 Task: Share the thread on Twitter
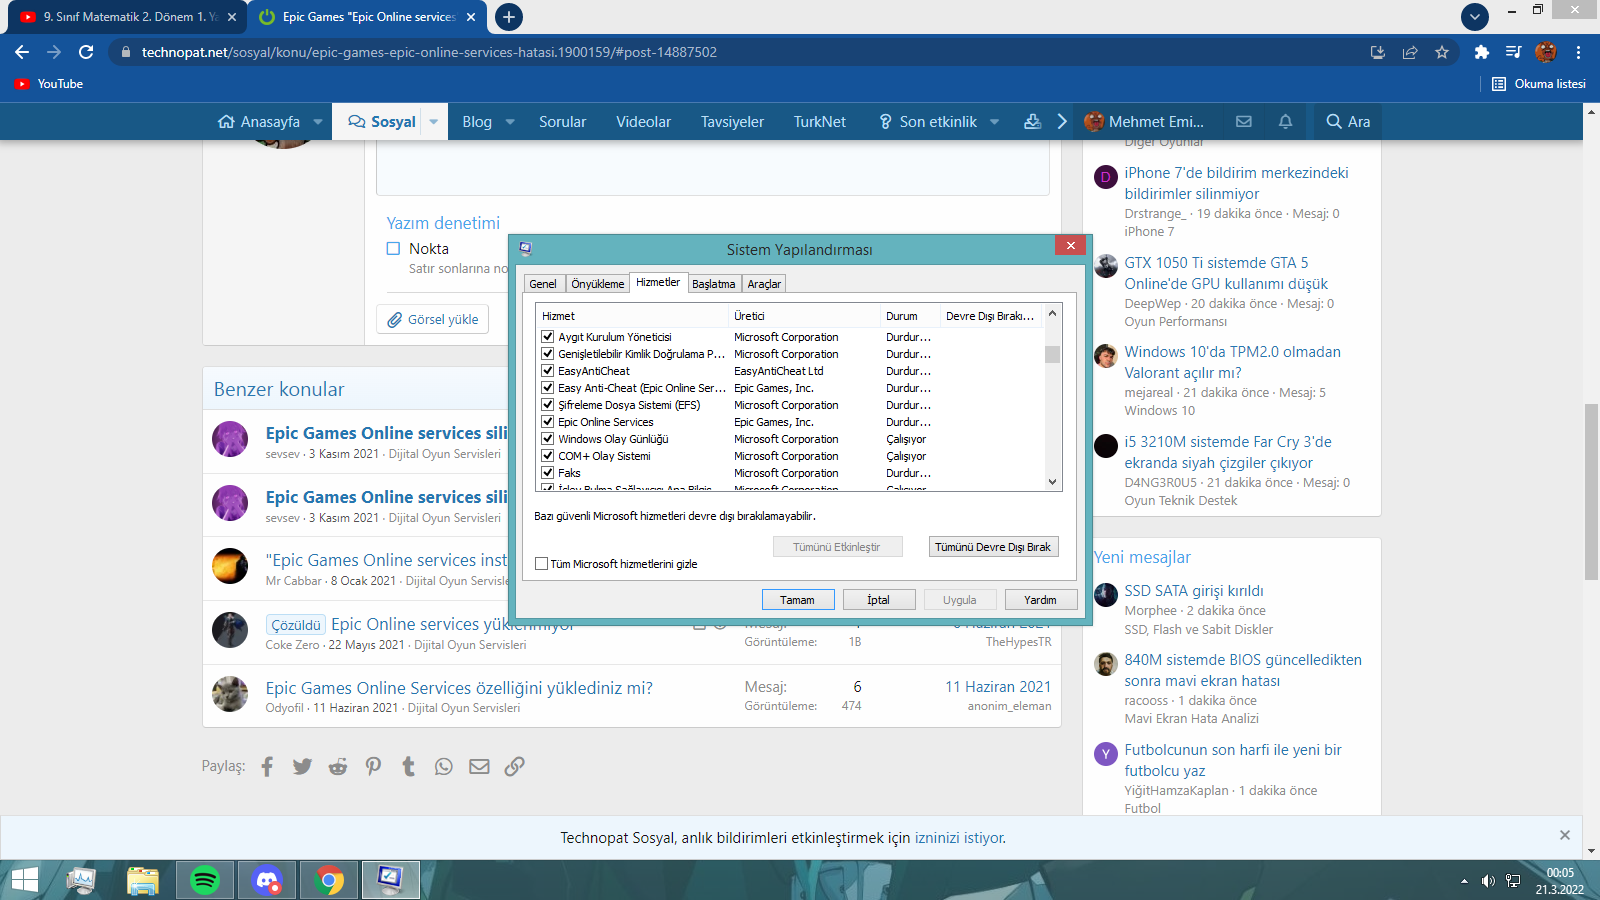click(302, 766)
